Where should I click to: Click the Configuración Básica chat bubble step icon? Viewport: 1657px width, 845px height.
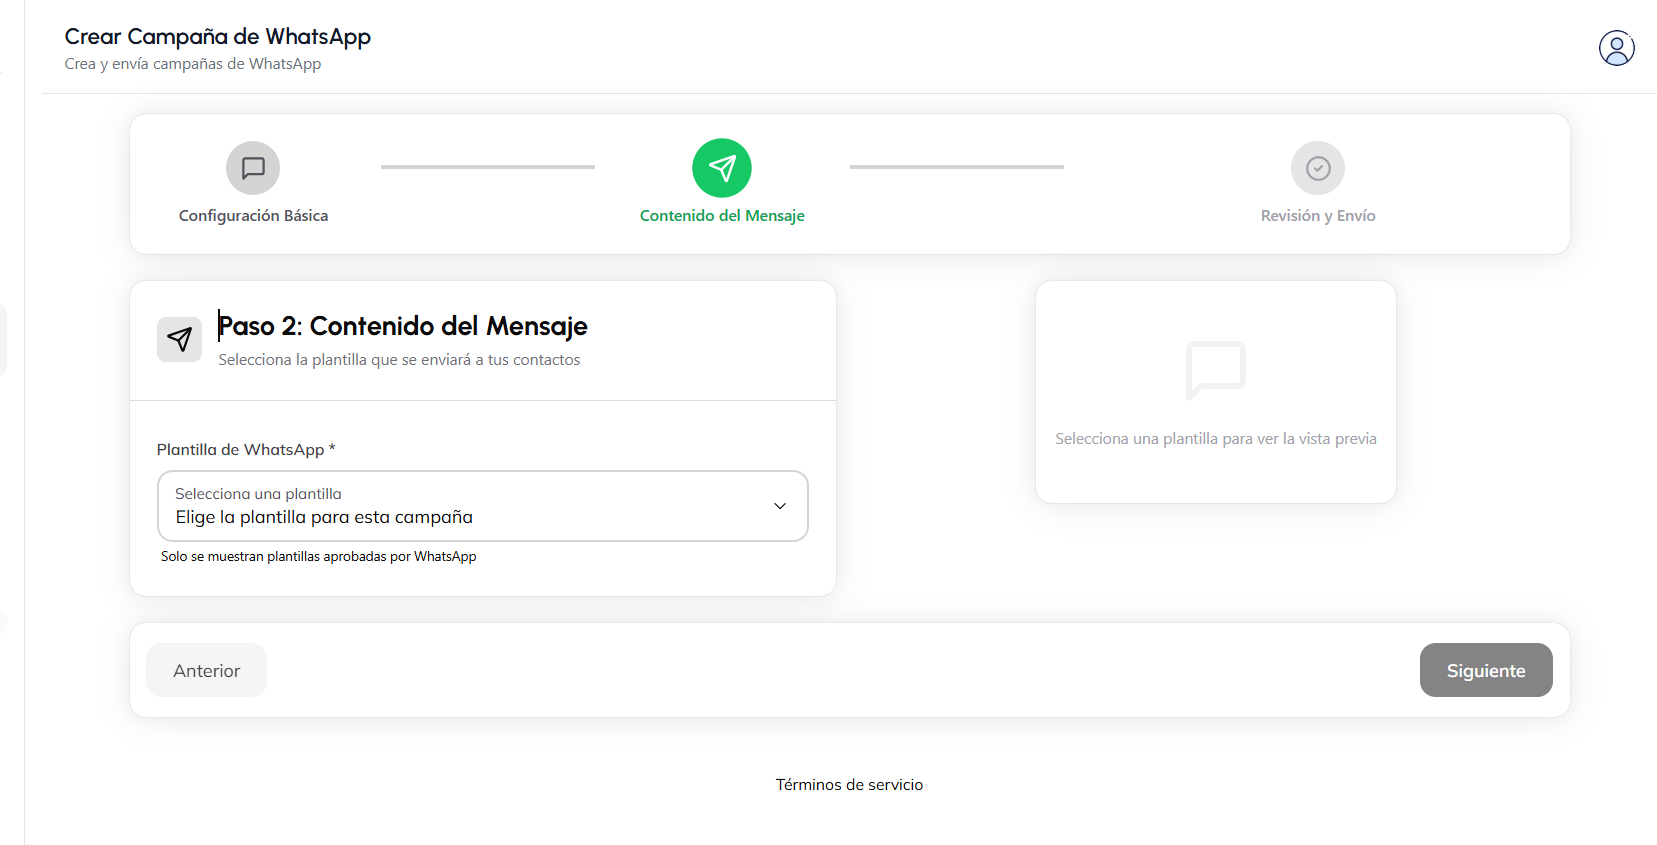click(x=253, y=168)
